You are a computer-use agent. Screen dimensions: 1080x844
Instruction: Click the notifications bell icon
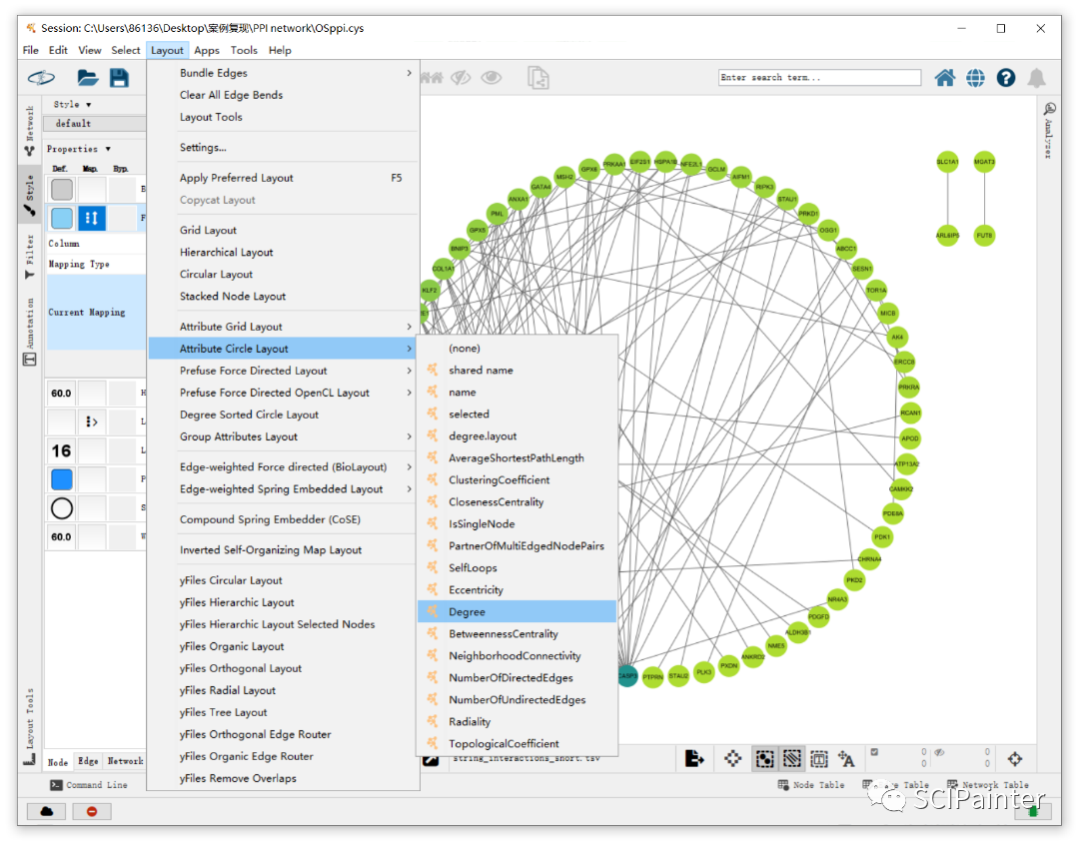[x=1036, y=78]
